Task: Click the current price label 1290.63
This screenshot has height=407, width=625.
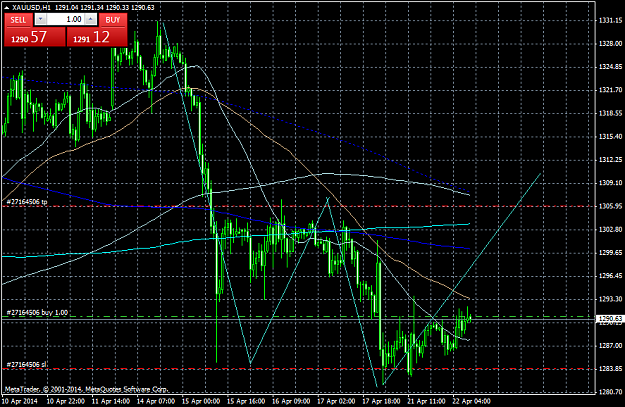Action: point(610,319)
